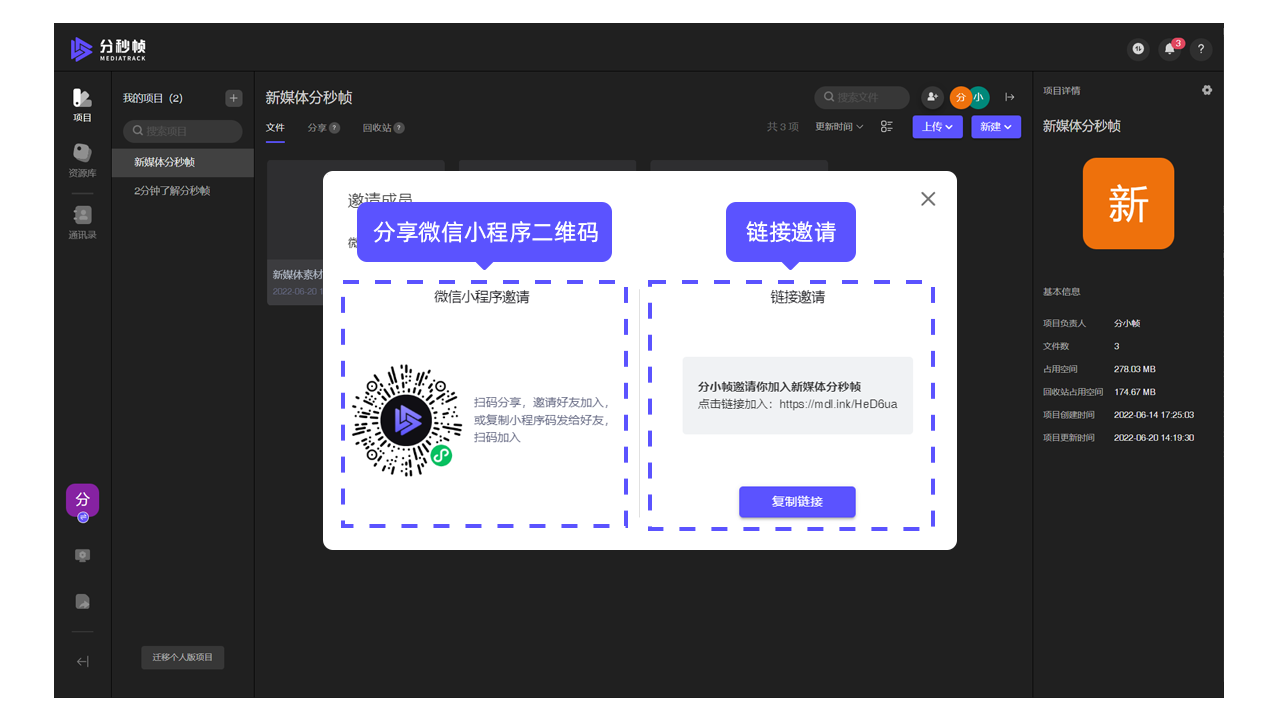
Task: Go to 项目 in the left sidebar
Action: tap(82, 105)
